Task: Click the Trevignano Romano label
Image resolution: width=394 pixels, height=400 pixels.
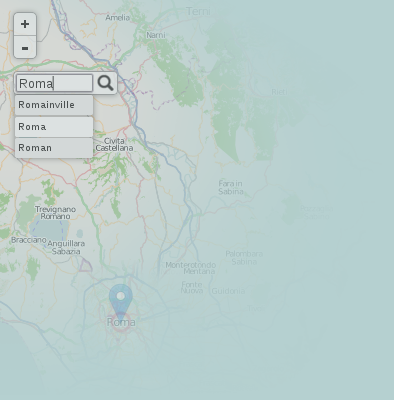Action: pyautogui.click(x=55, y=213)
